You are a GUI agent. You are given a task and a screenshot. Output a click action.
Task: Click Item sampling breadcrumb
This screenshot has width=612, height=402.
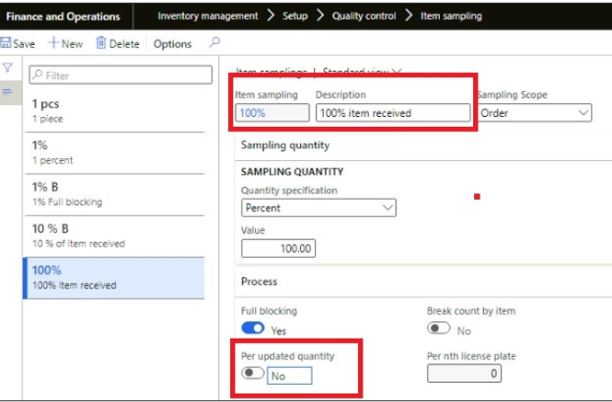pyautogui.click(x=451, y=16)
